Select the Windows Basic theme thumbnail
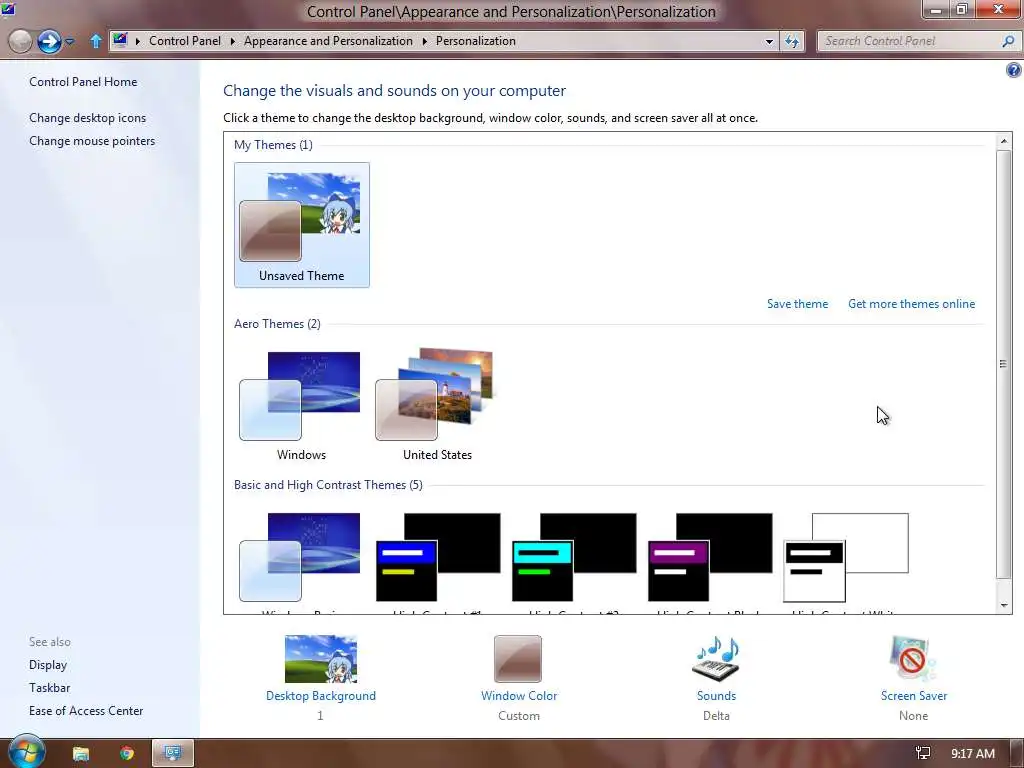This screenshot has width=1024, height=768. click(300, 558)
